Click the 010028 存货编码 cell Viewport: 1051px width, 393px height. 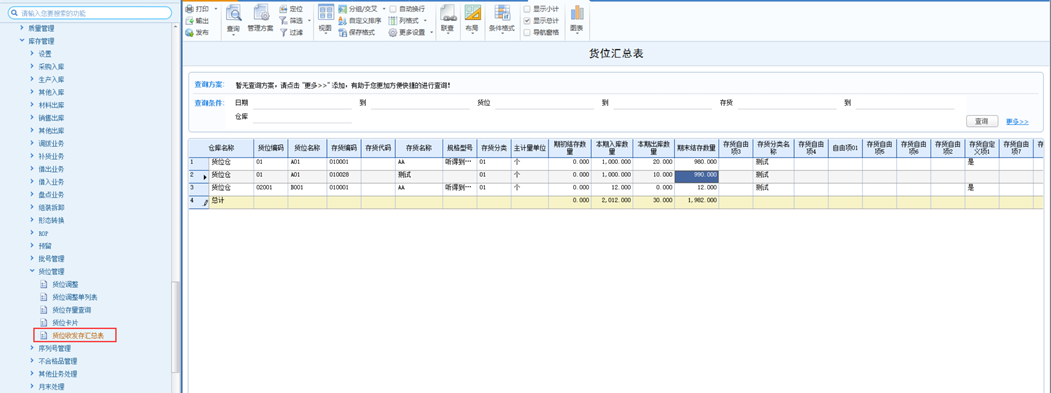[344, 175]
